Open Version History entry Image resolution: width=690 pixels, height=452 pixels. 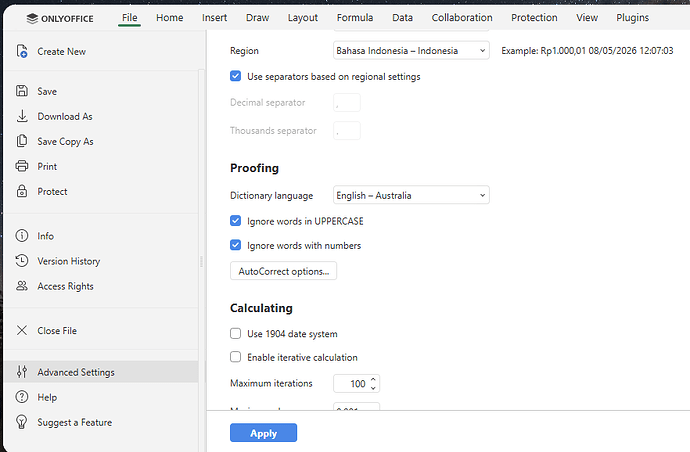101,261
